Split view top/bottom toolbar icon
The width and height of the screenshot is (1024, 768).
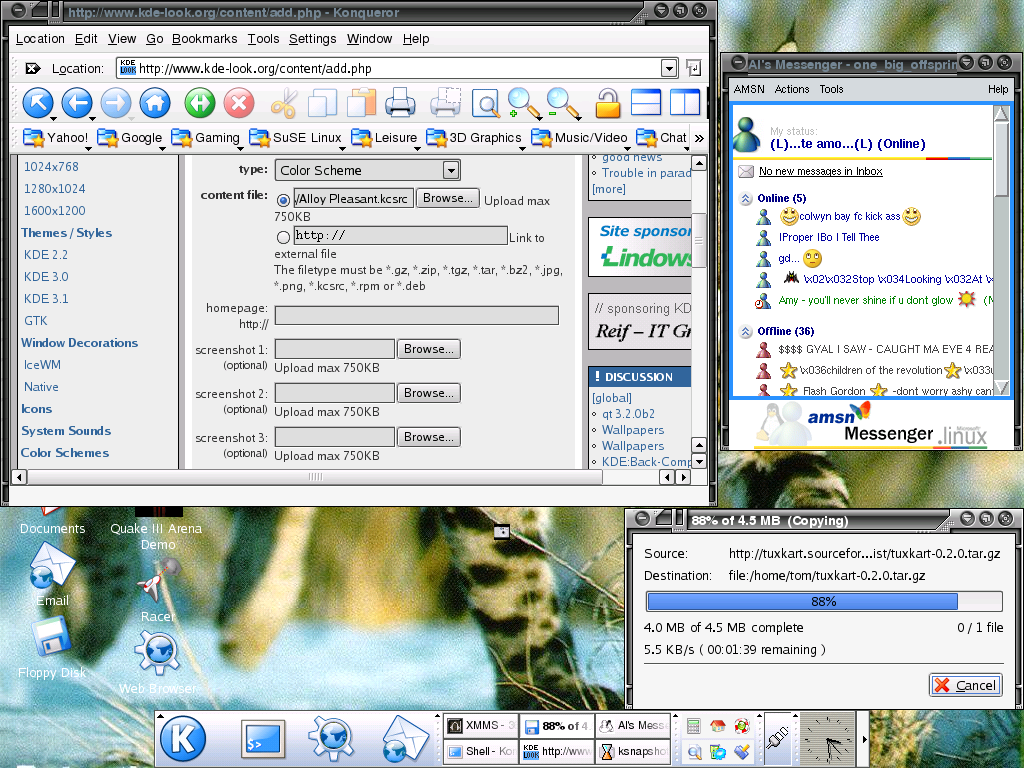coord(646,103)
